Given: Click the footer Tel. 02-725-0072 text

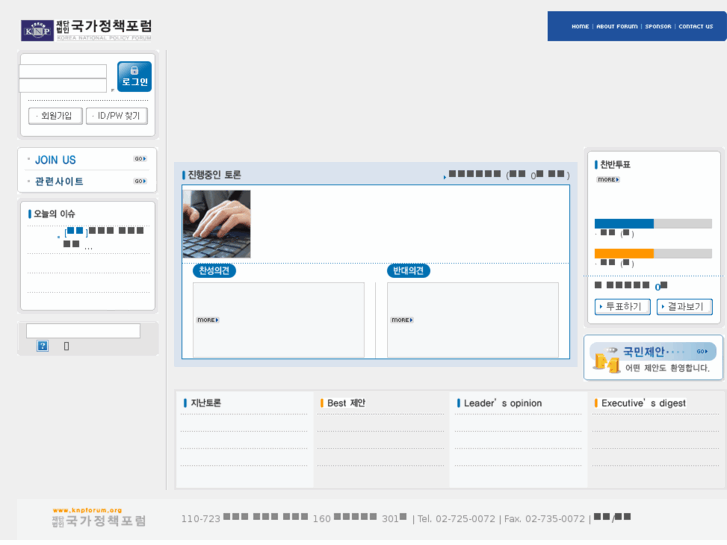Looking at the screenshot, I should (x=456, y=519).
